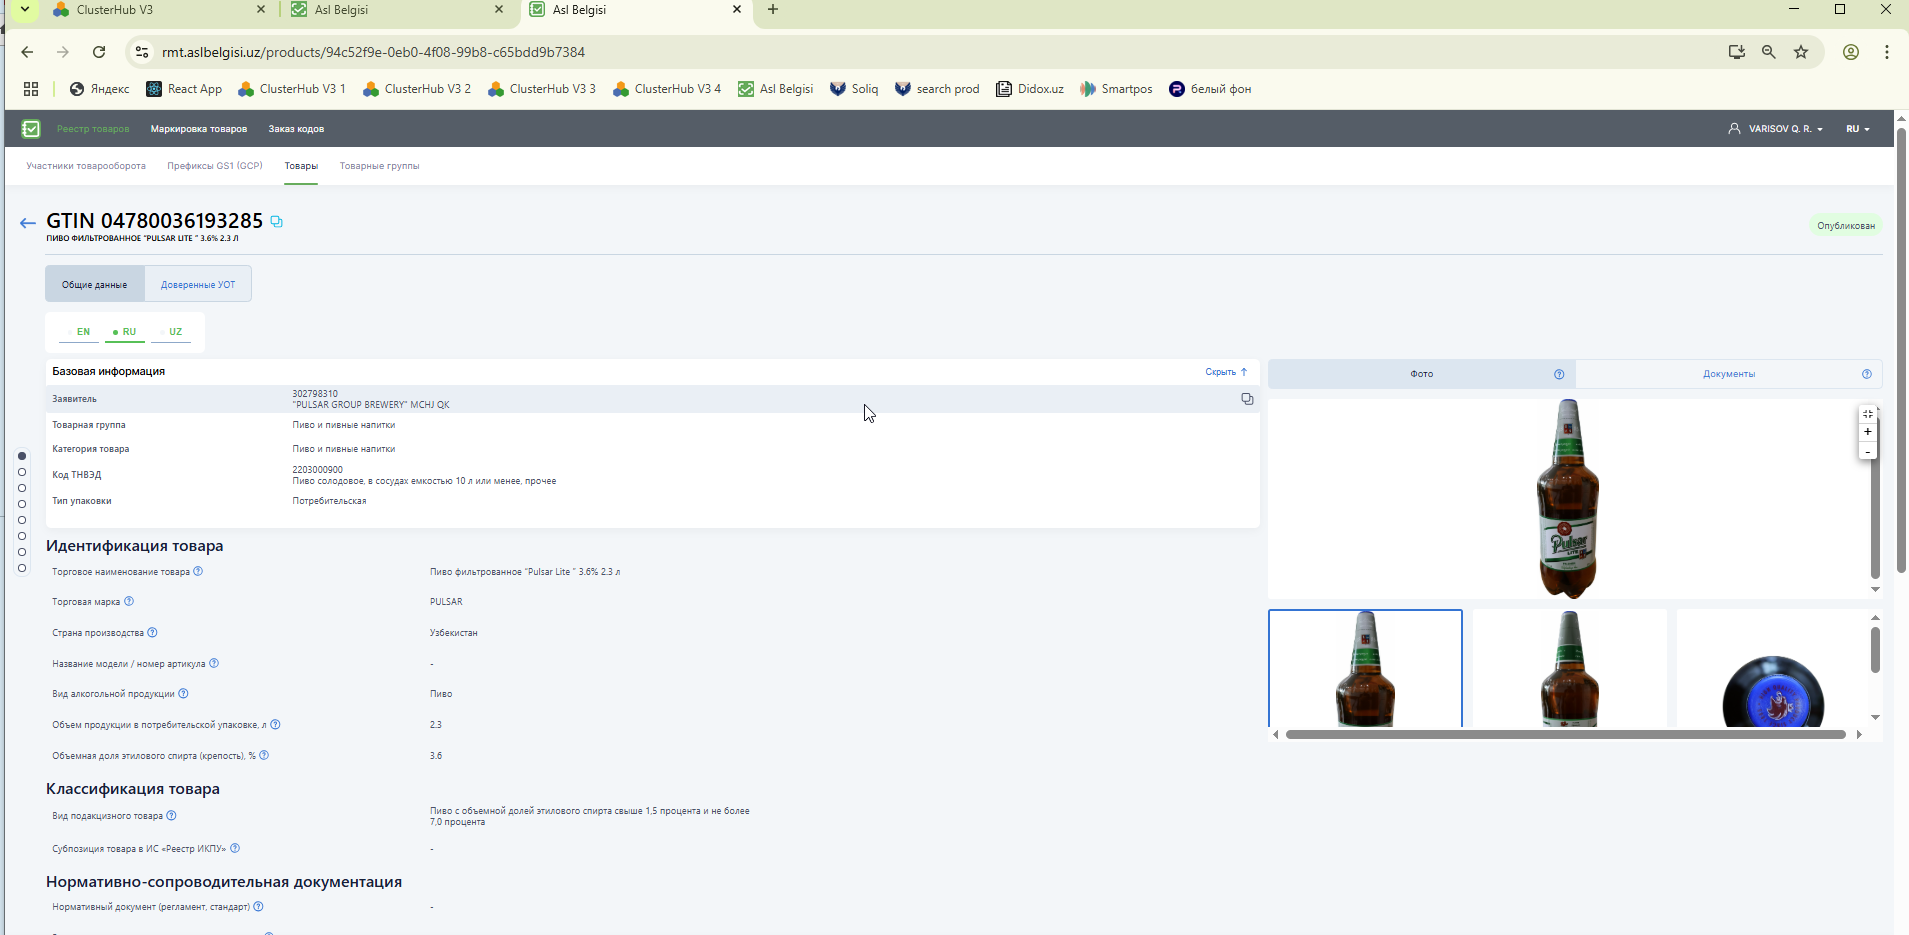The height and width of the screenshot is (935, 1909).
Task: Click the install app icon in address bar
Action: pyautogui.click(x=1737, y=52)
